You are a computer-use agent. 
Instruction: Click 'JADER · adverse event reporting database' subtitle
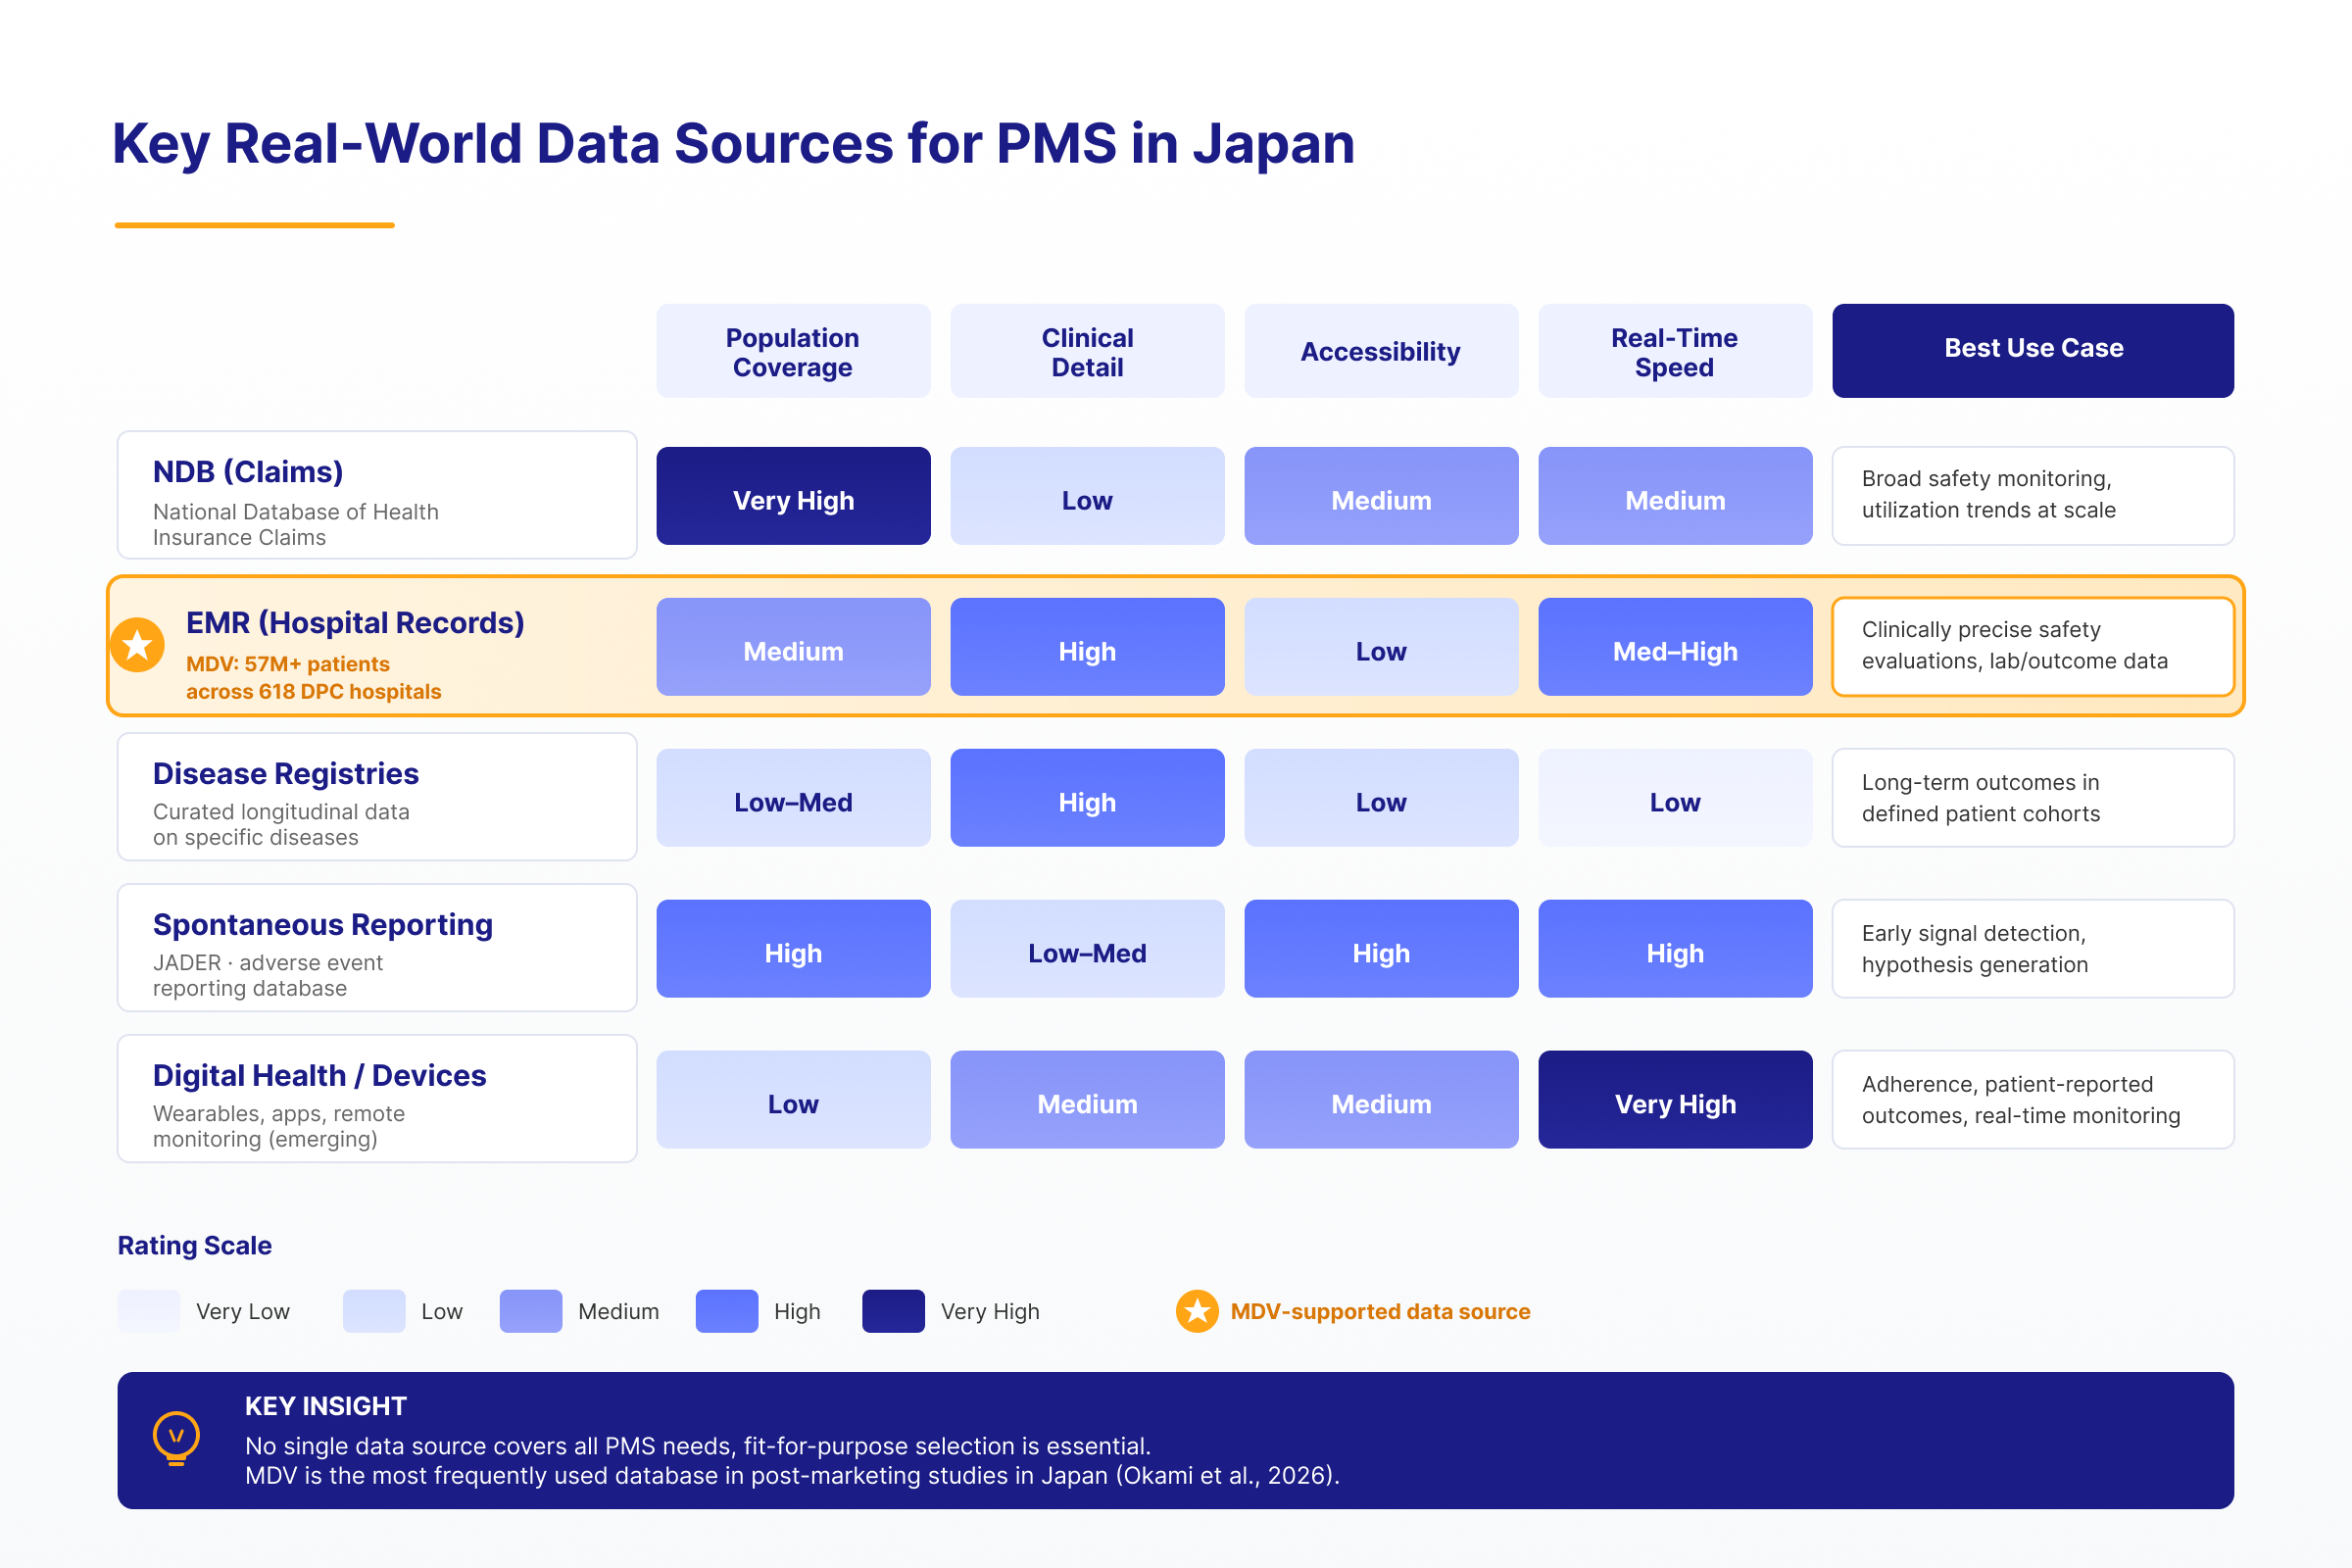(268, 976)
